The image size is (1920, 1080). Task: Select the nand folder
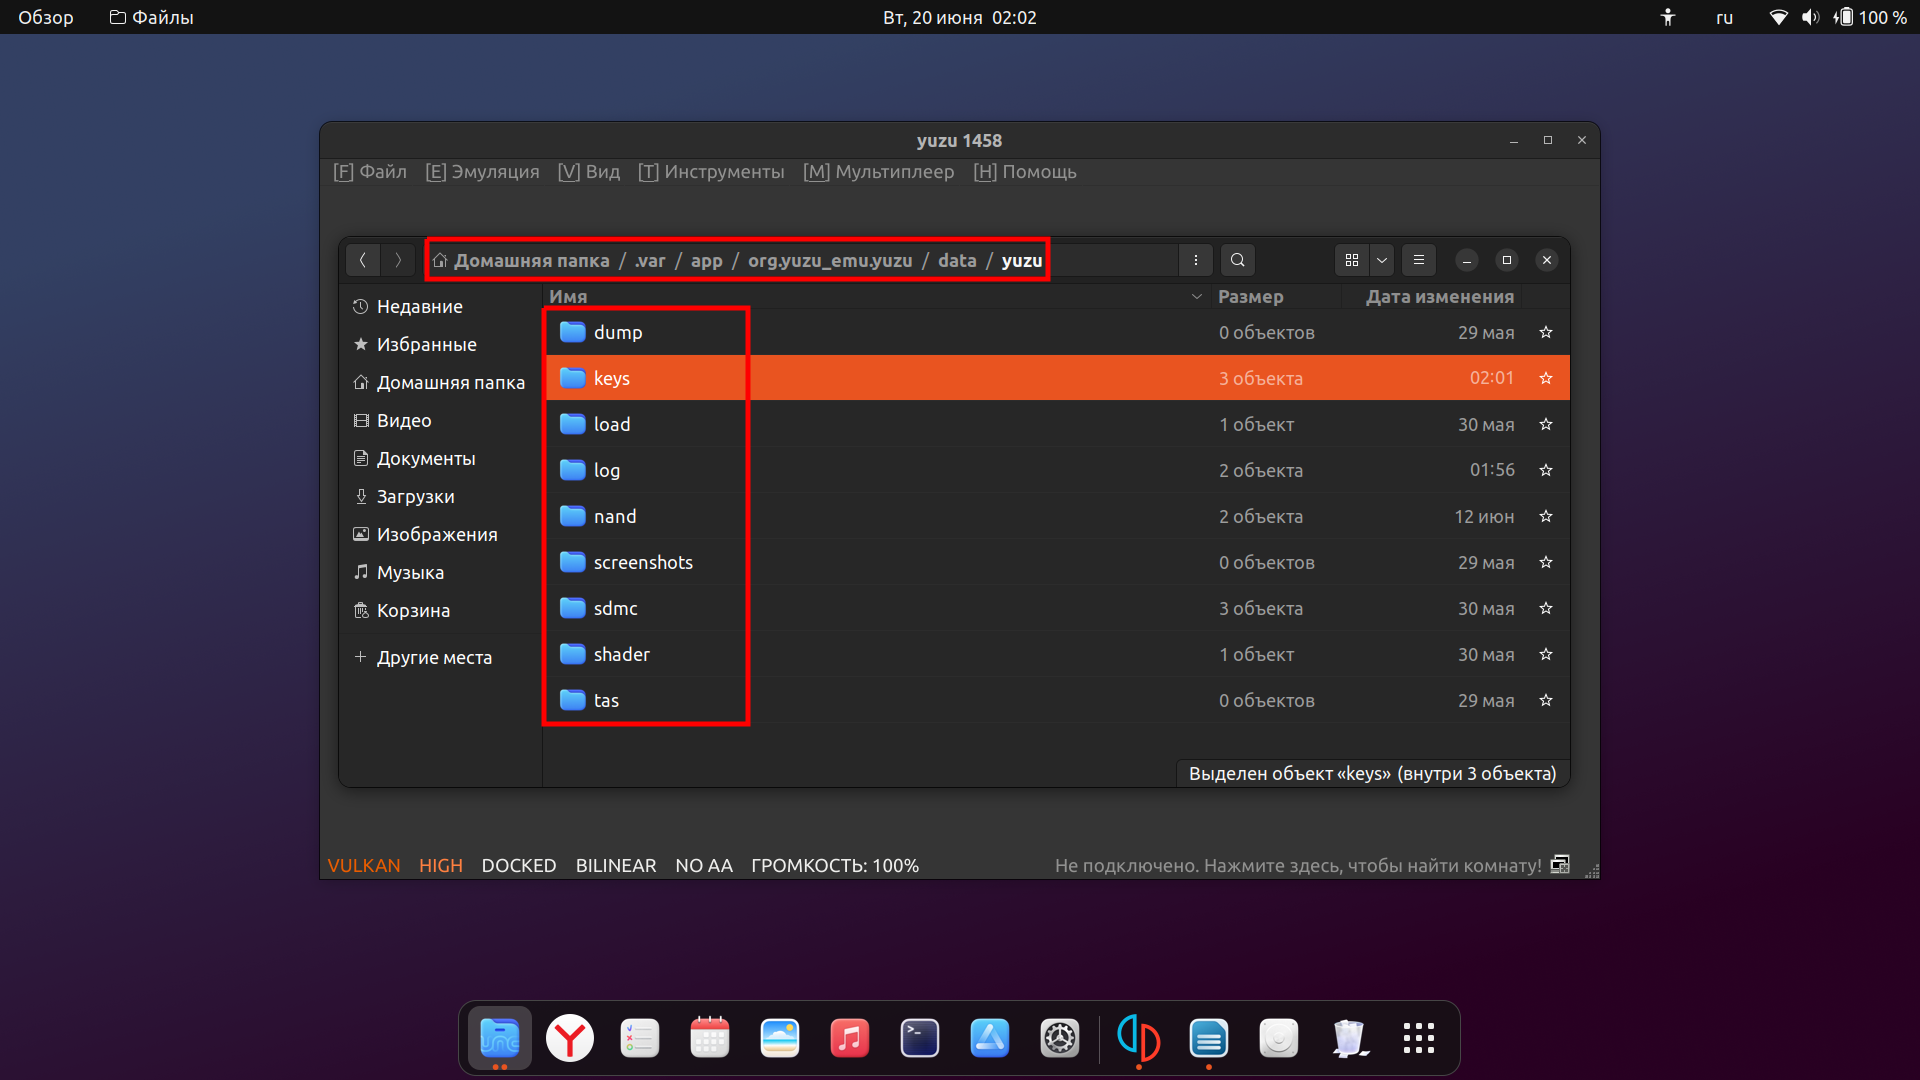(1056, 516)
